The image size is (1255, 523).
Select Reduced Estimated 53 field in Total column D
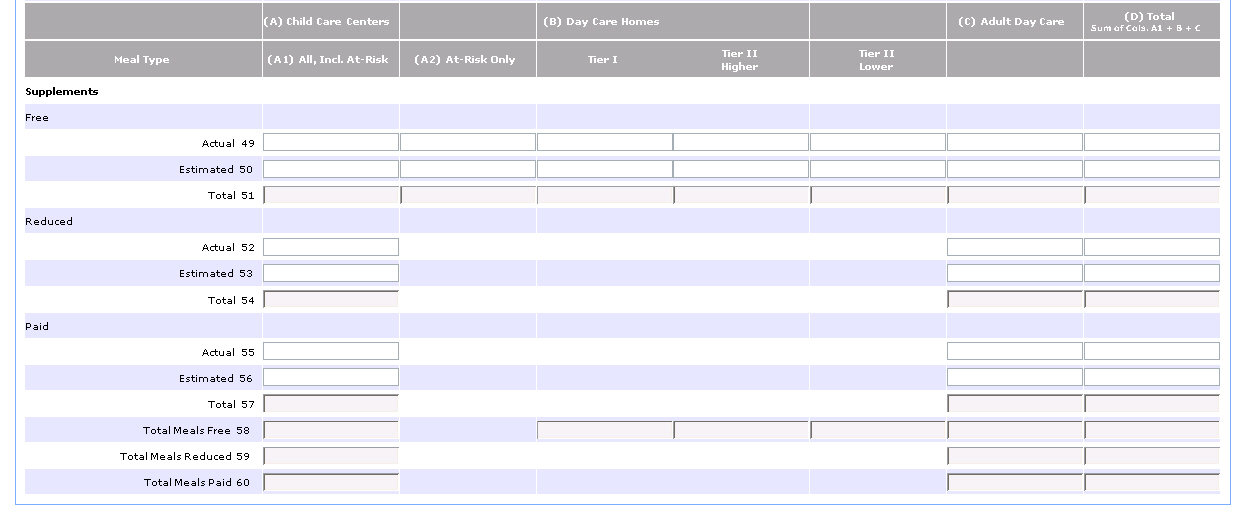pyautogui.click(x=1152, y=273)
